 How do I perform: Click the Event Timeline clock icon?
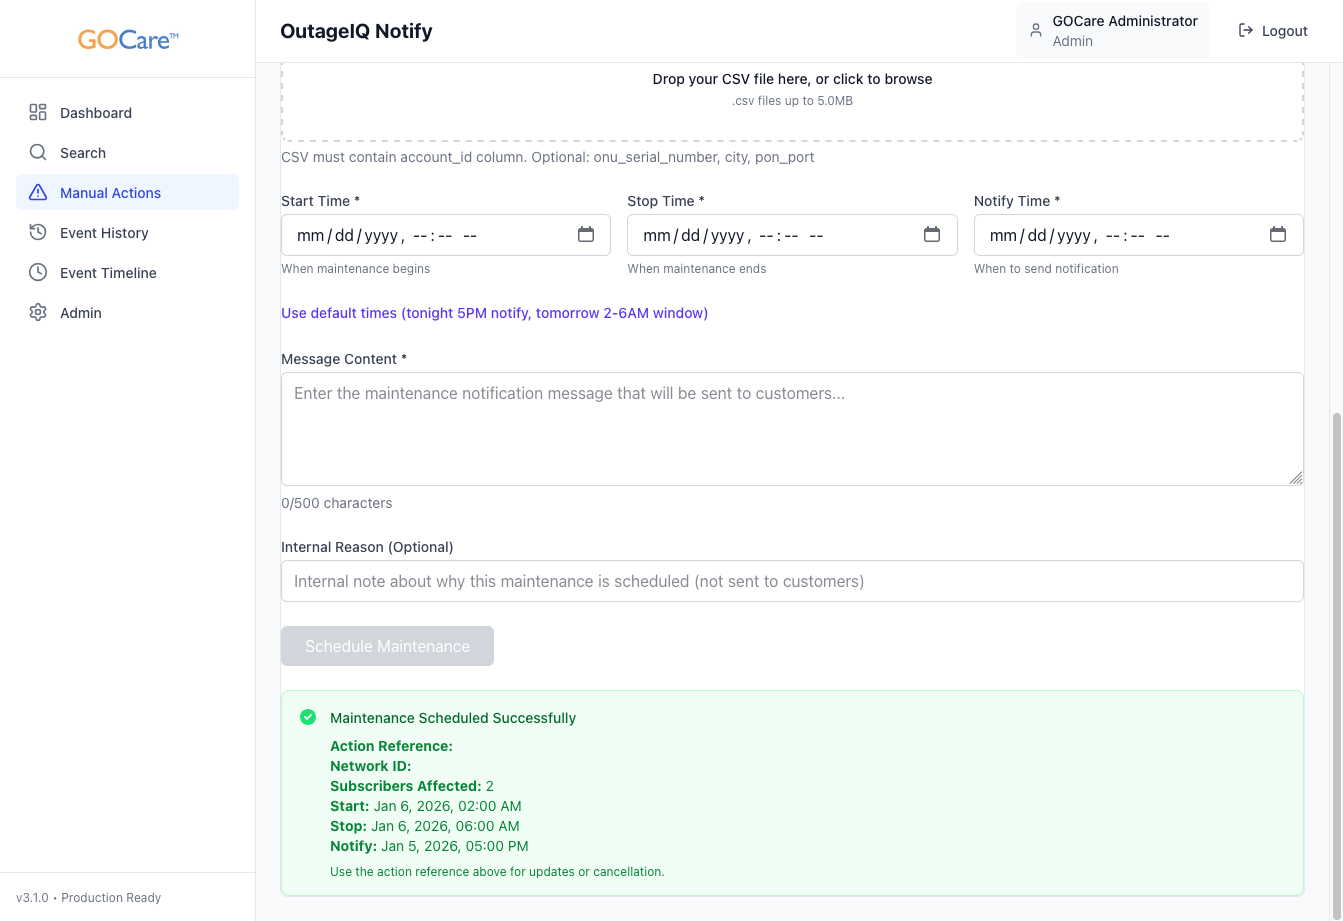[x=38, y=273]
